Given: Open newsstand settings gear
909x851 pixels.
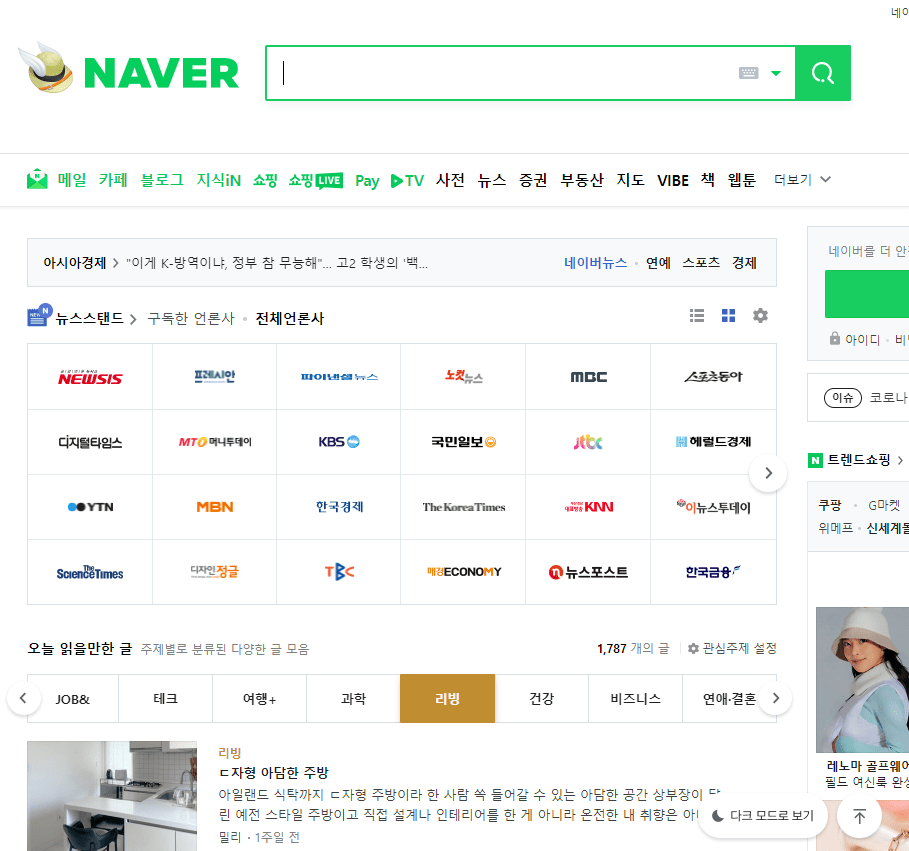Looking at the screenshot, I should point(760,315).
